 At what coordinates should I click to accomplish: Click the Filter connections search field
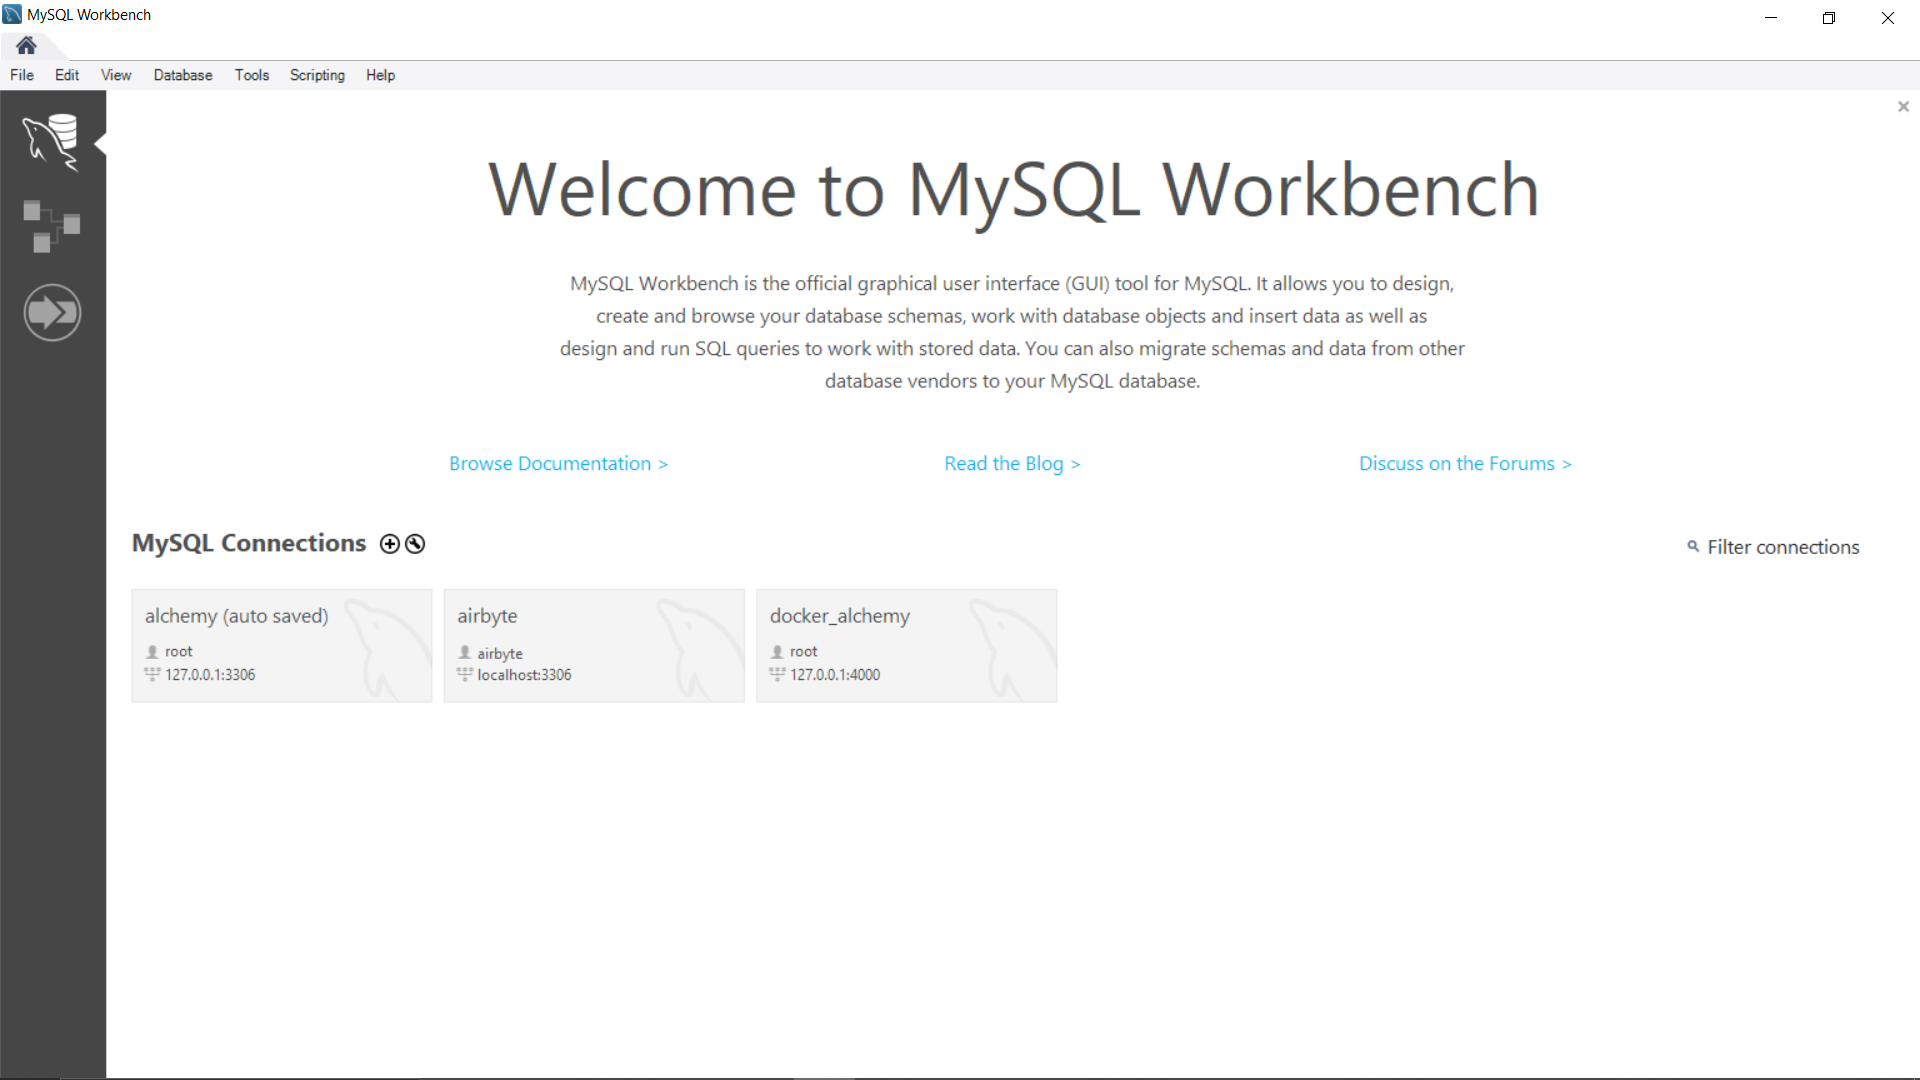tap(1783, 547)
